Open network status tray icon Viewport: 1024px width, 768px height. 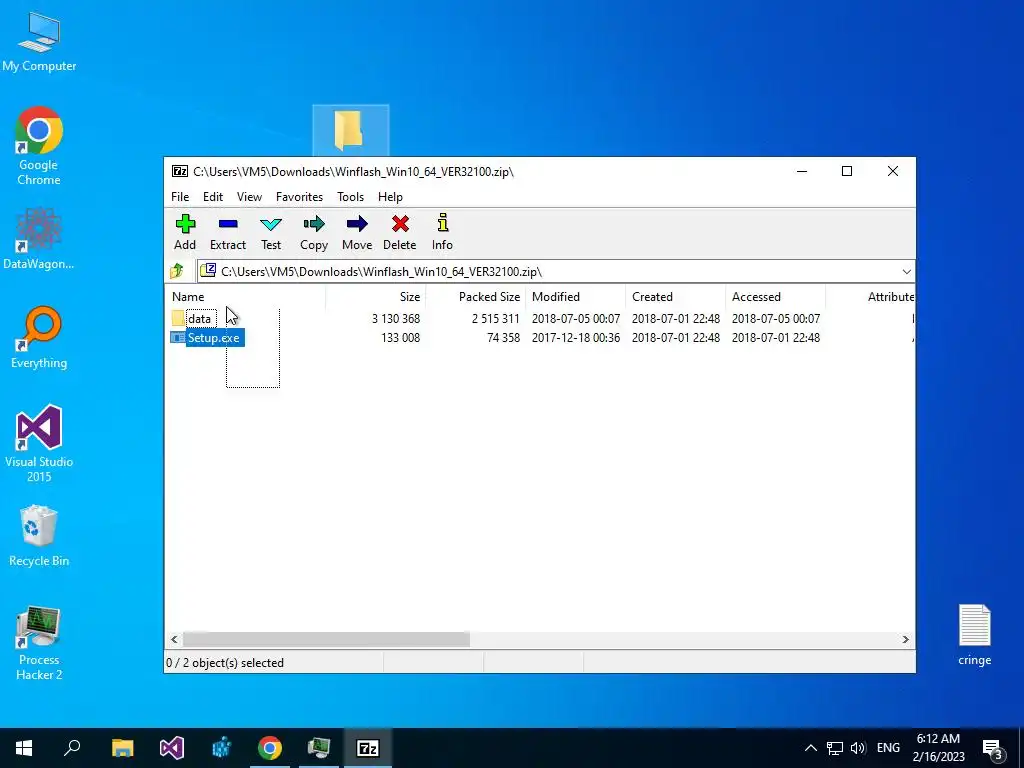[x=835, y=748]
